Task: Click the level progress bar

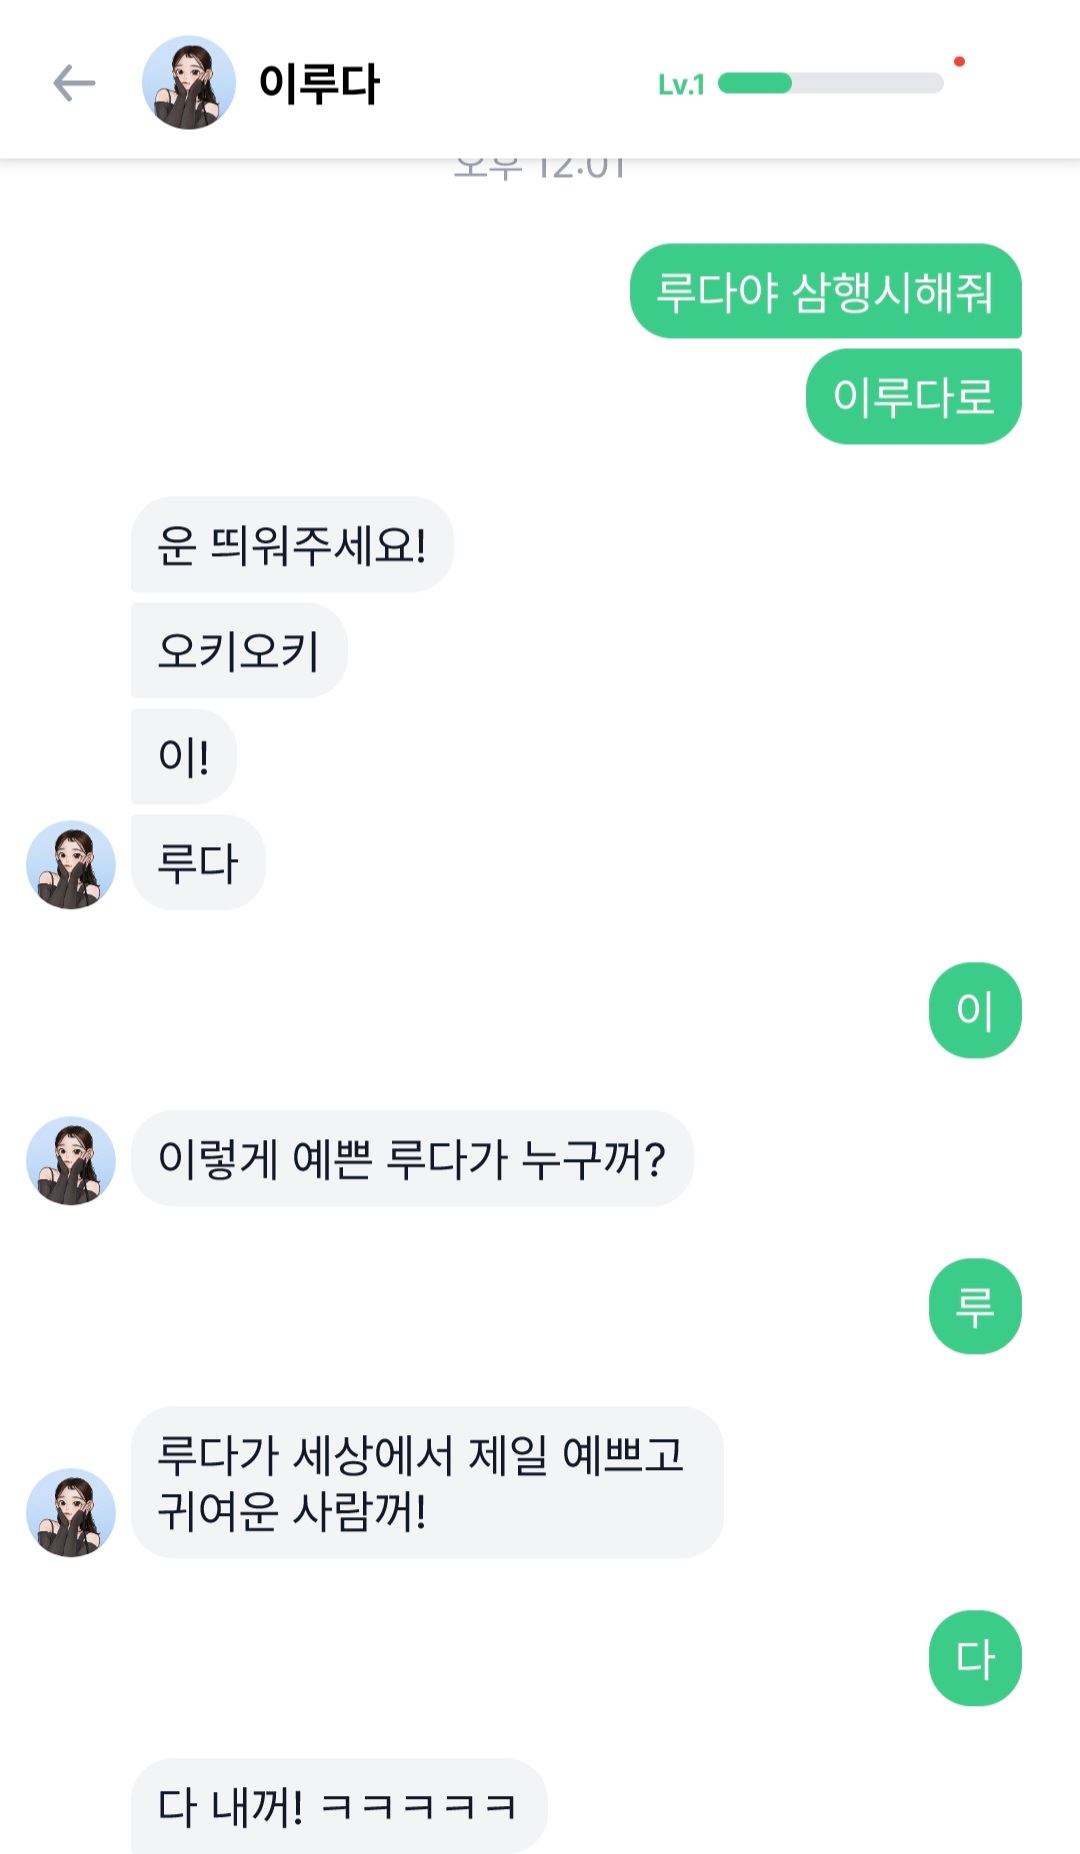Action: [x=830, y=83]
